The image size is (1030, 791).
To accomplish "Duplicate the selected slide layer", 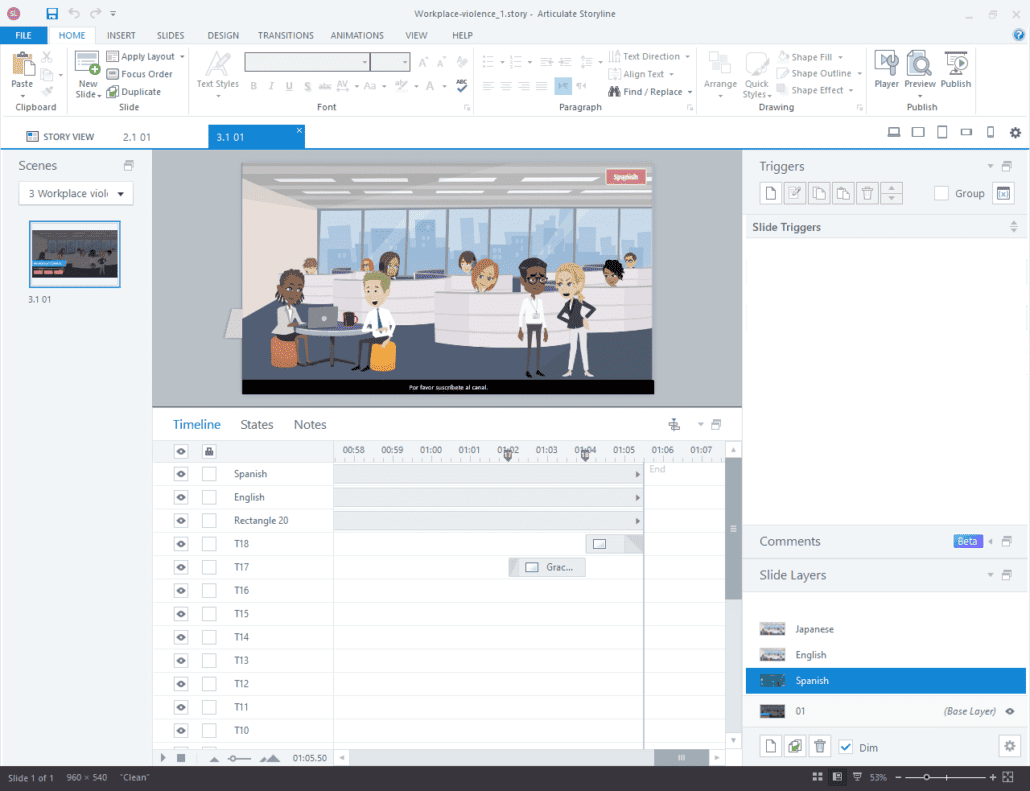I will (795, 746).
